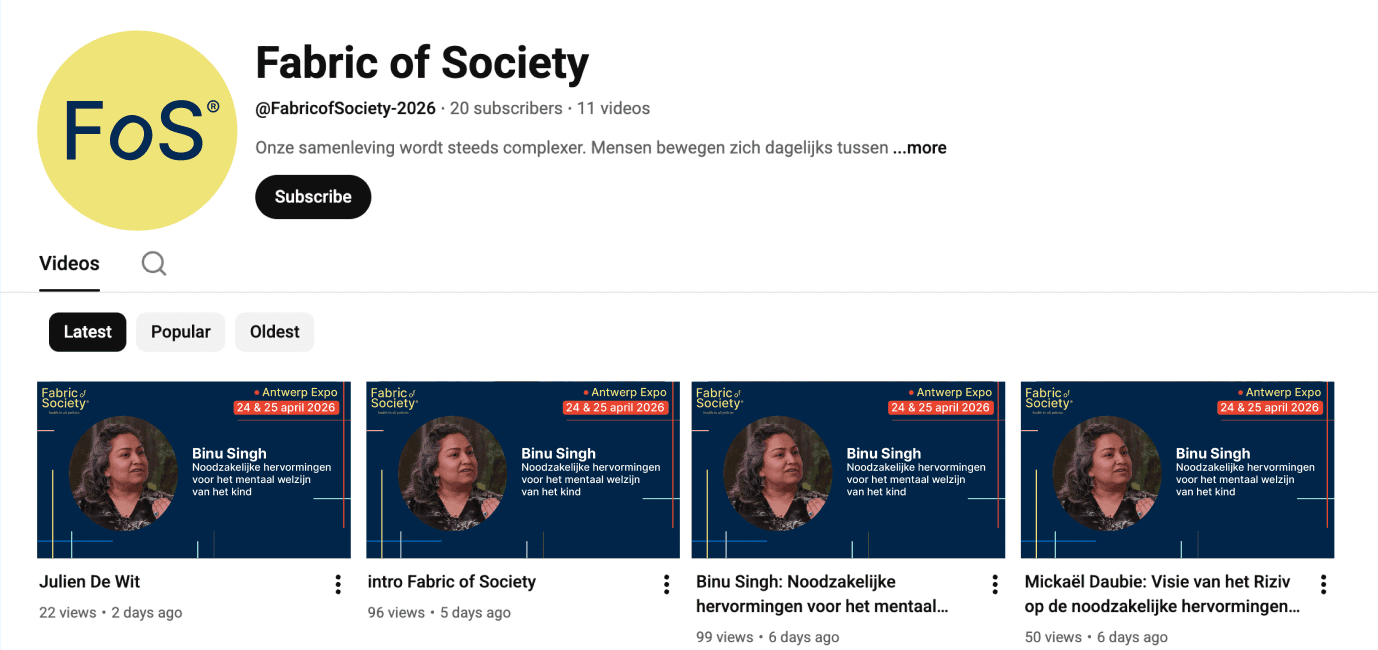Viewport: 1378px width, 650px height.
Task: Open the Mickaël Daubie video thumbnail
Action: (x=1177, y=469)
